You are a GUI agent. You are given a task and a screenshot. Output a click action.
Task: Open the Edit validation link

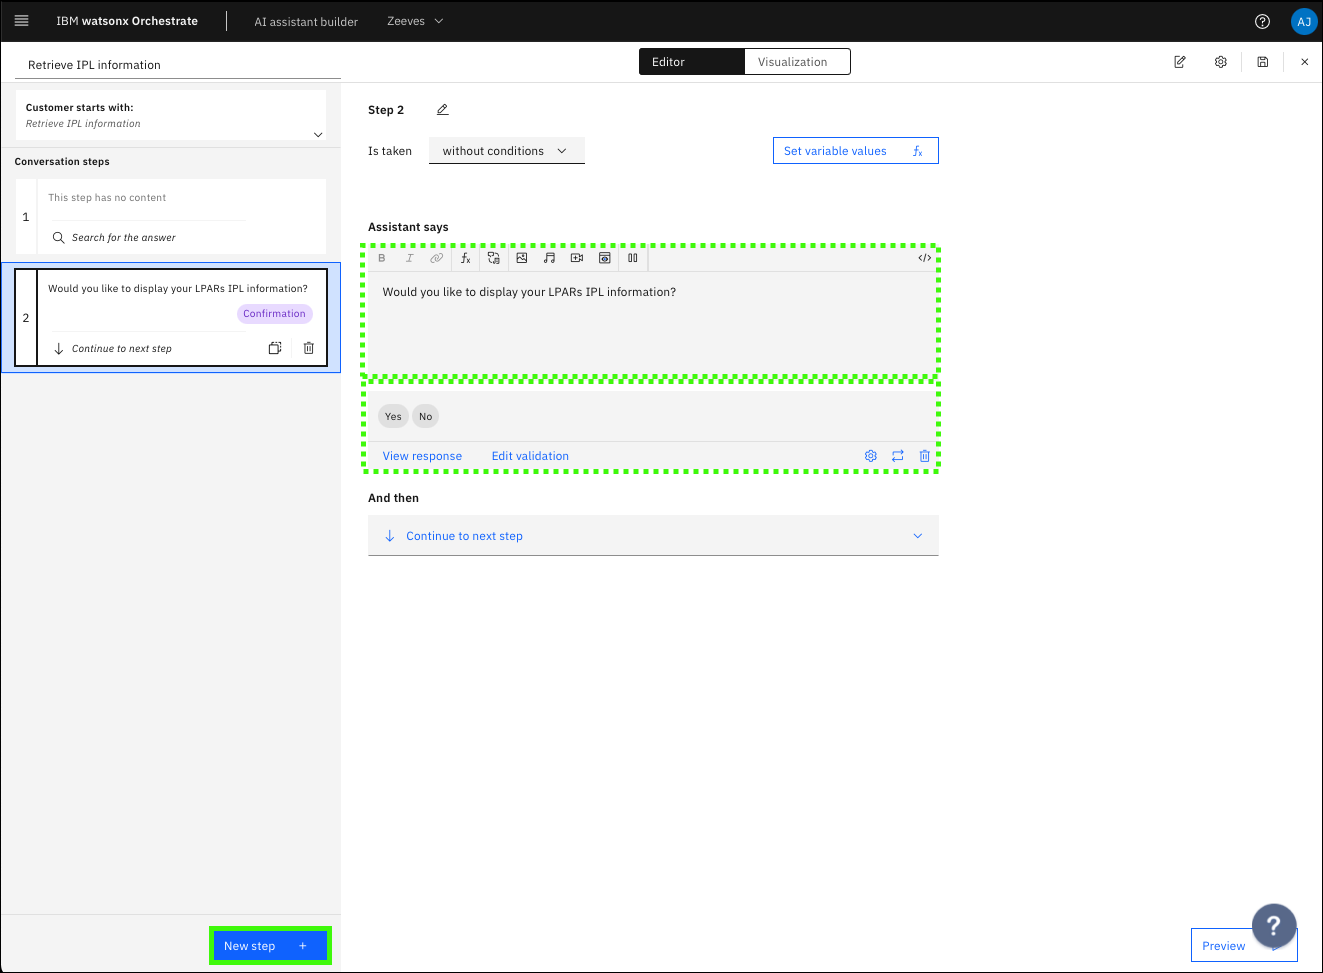tap(530, 456)
